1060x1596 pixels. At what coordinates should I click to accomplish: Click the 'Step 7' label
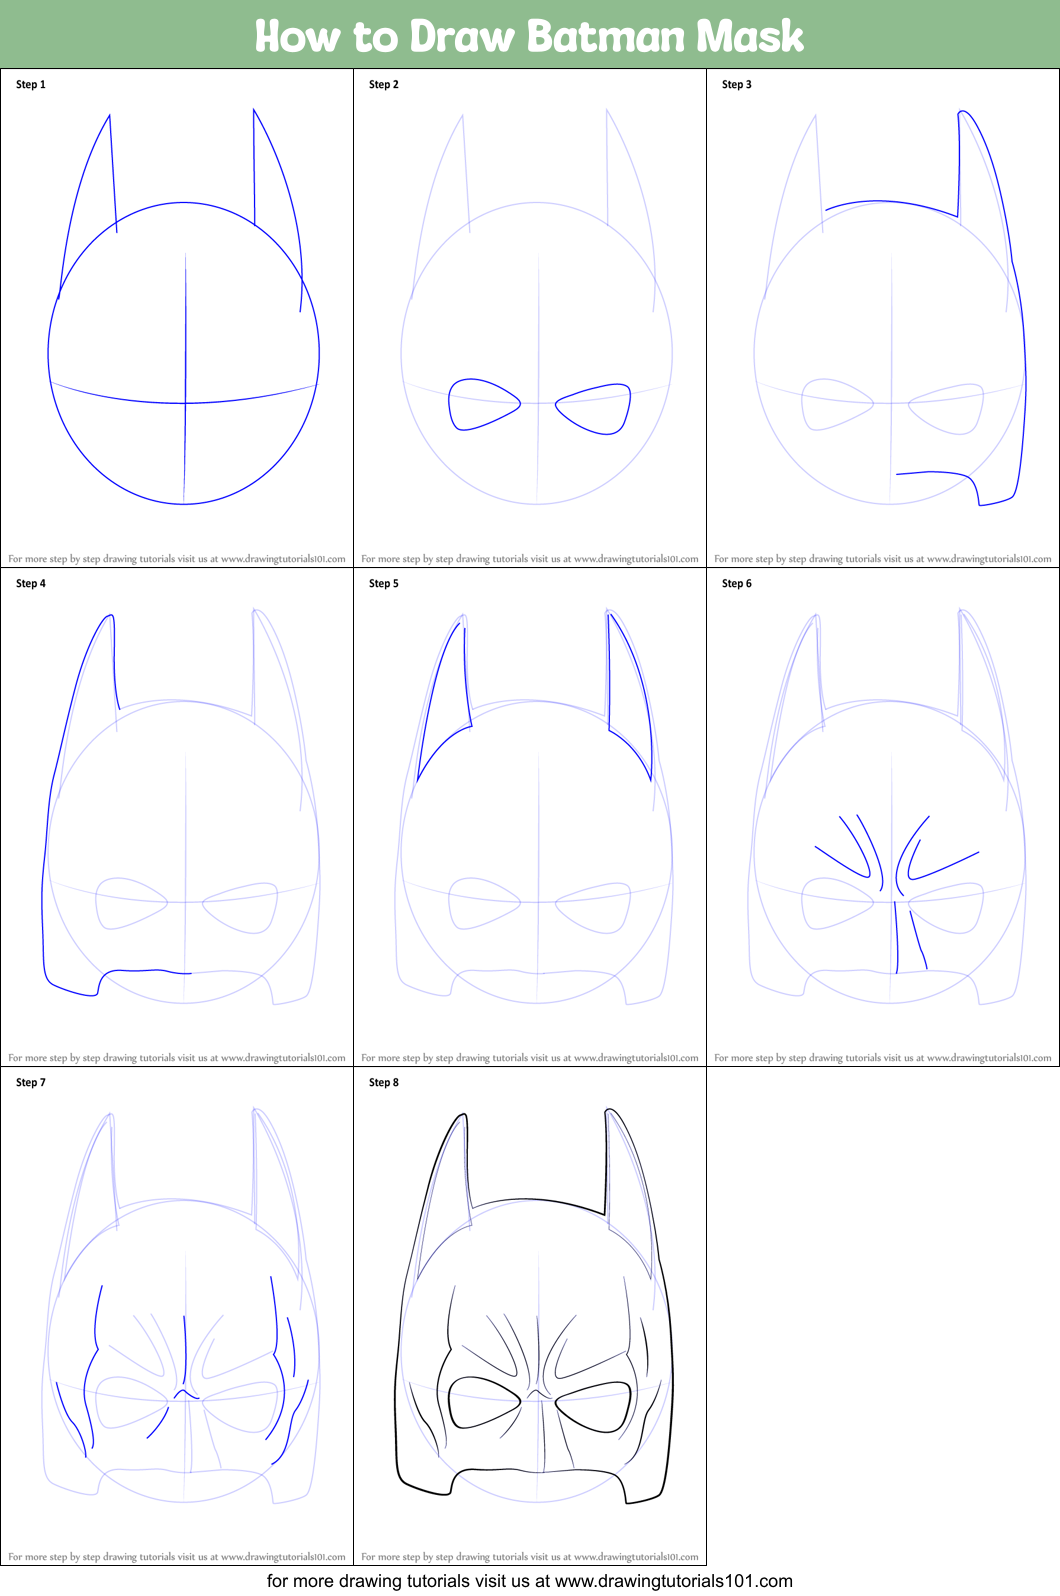(31, 1083)
